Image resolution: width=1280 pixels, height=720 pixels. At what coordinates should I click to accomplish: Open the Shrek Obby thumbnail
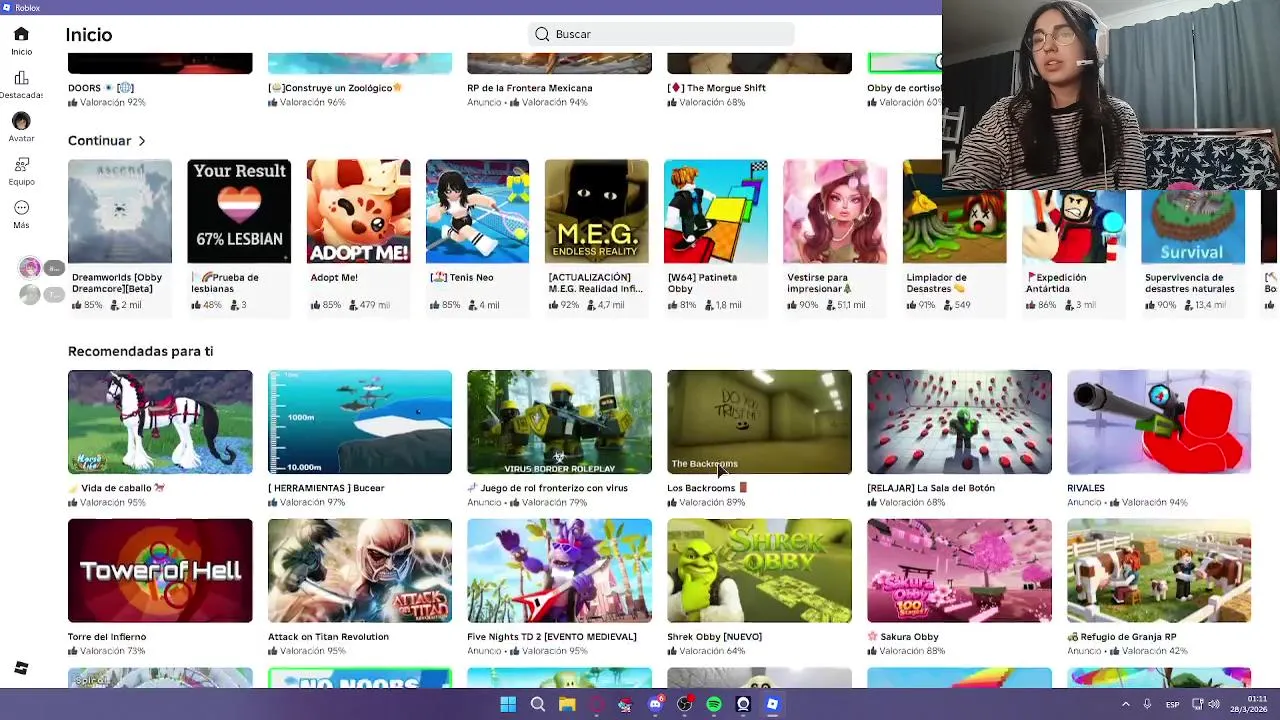coord(759,570)
